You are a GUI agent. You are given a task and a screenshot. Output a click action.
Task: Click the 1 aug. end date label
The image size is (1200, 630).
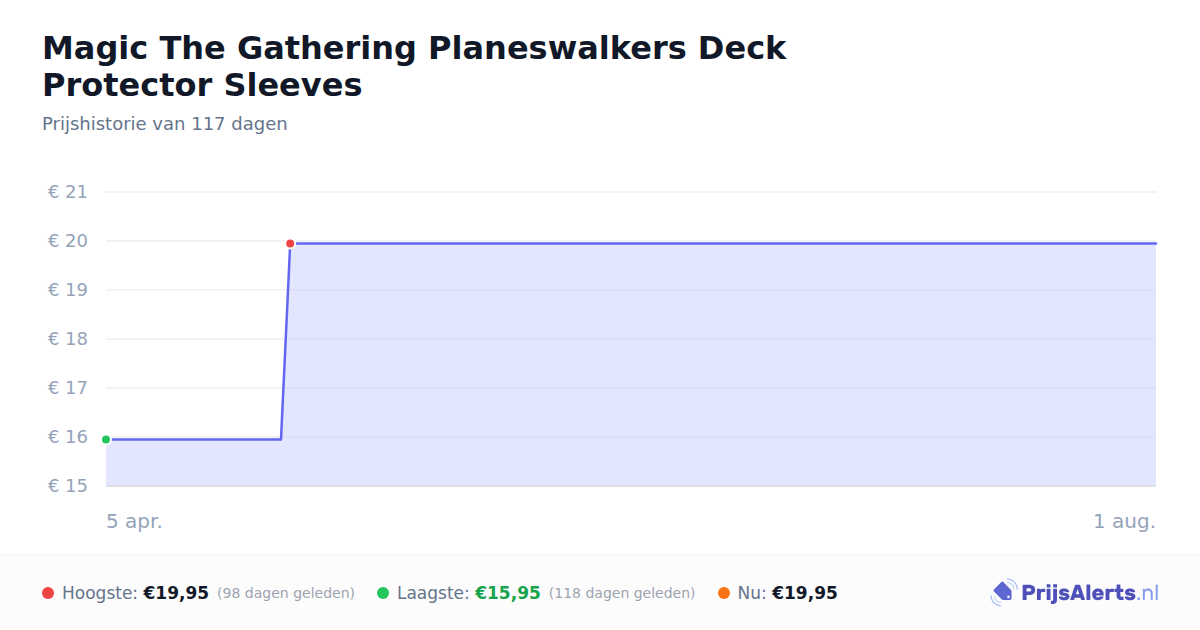point(1124,521)
